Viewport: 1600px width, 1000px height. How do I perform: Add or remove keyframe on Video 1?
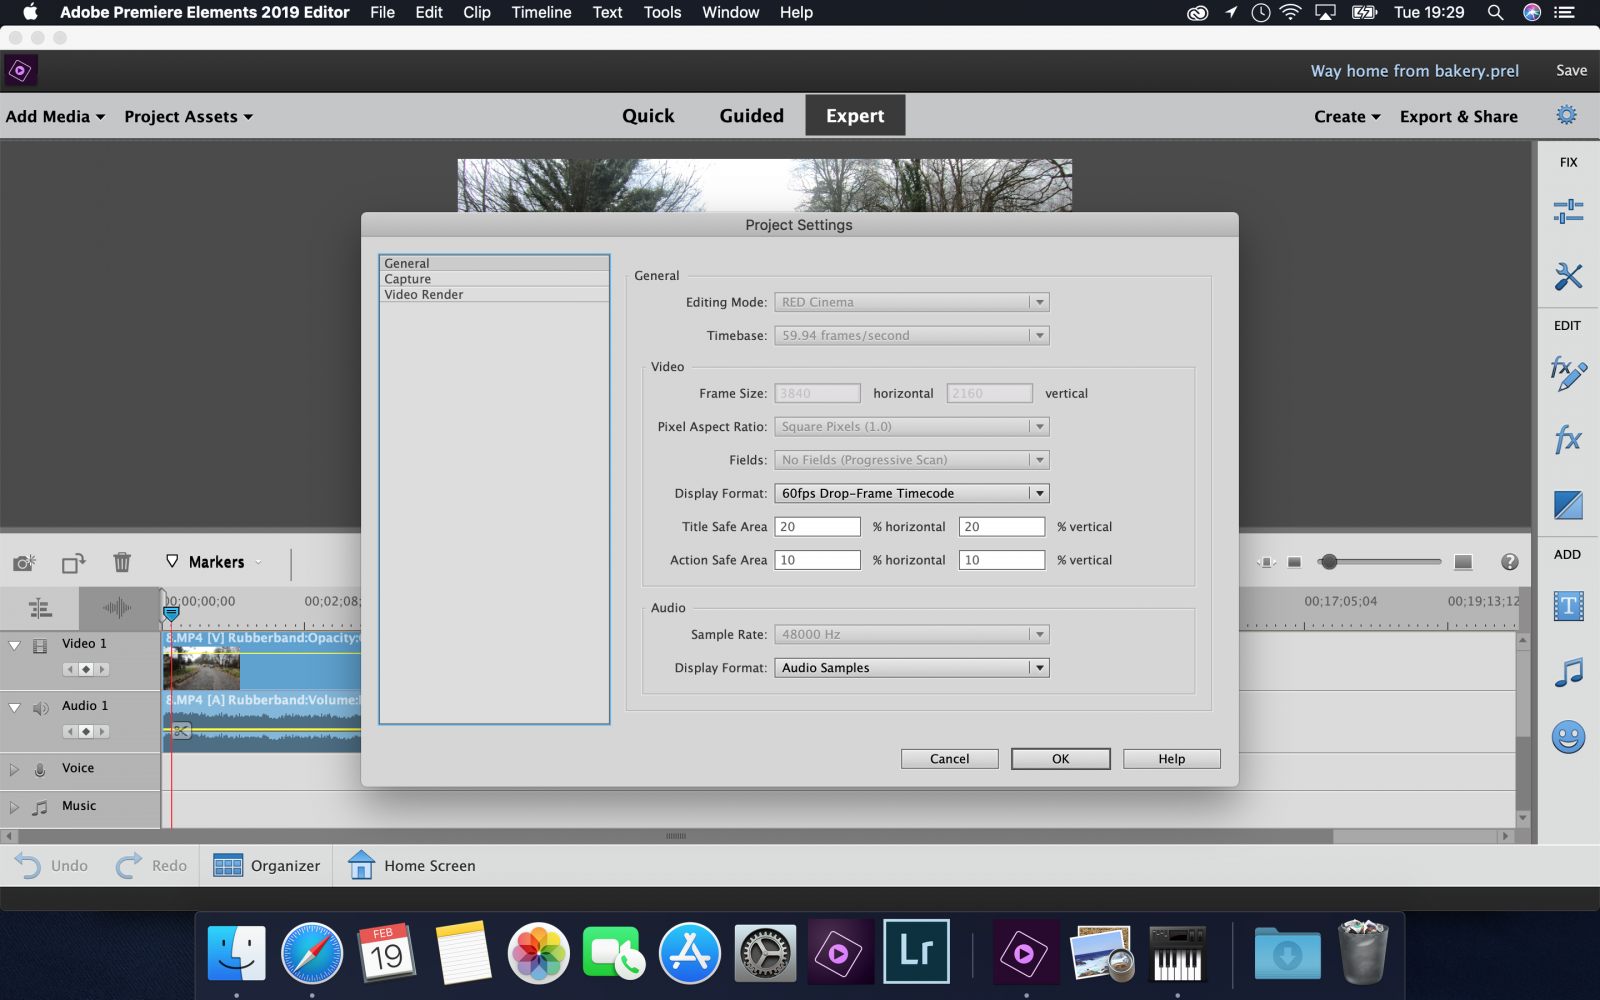tap(86, 669)
